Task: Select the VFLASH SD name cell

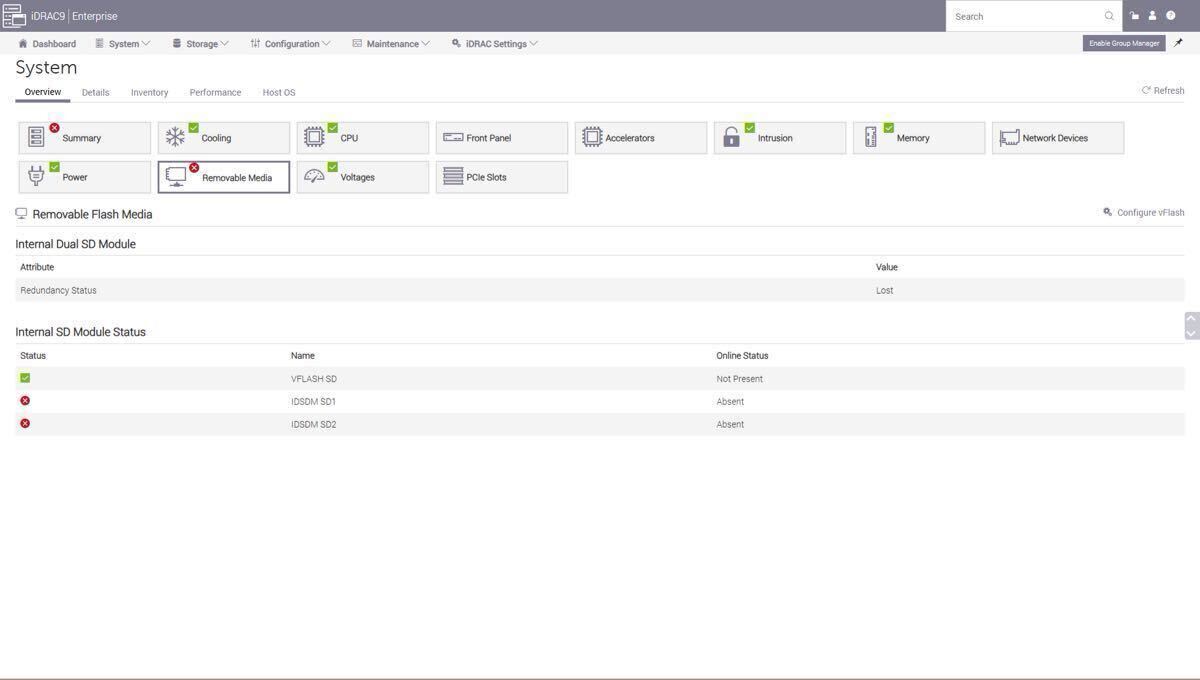Action: (x=314, y=379)
